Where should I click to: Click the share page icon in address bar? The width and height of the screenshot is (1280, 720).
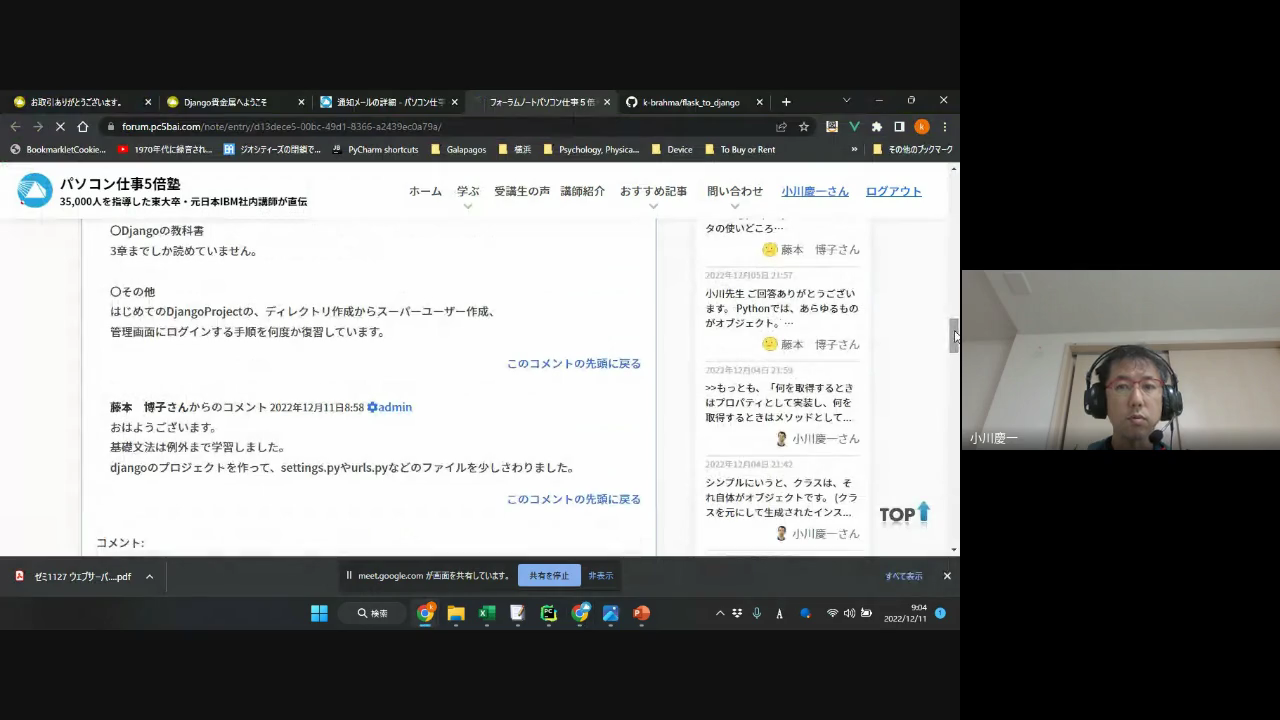point(781,127)
